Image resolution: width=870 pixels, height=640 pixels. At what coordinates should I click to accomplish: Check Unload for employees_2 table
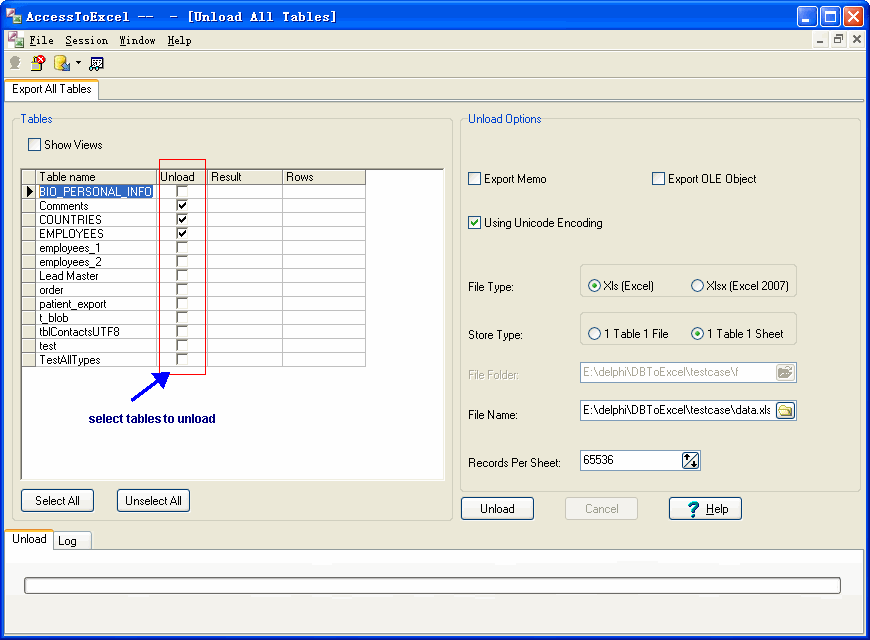[x=182, y=261]
